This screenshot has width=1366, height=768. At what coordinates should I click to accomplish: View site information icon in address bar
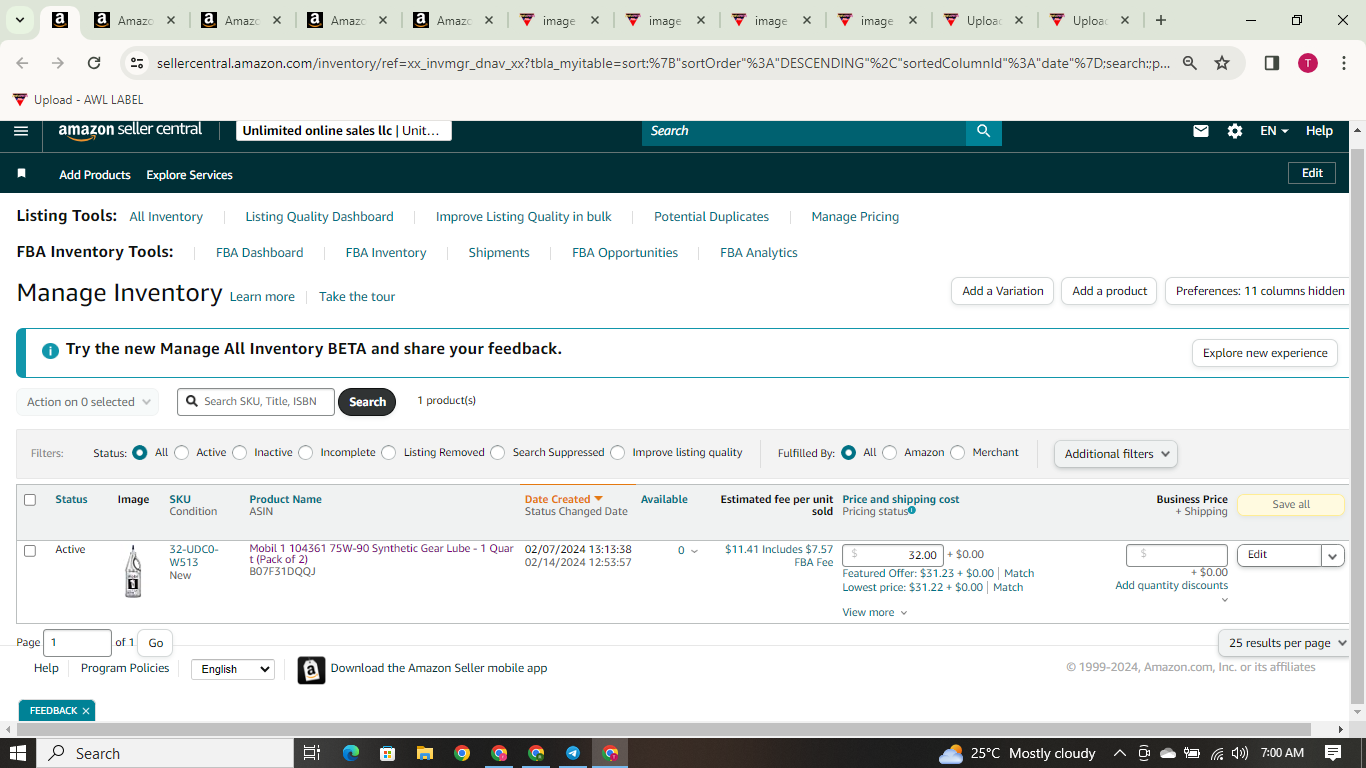[x=138, y=63]
